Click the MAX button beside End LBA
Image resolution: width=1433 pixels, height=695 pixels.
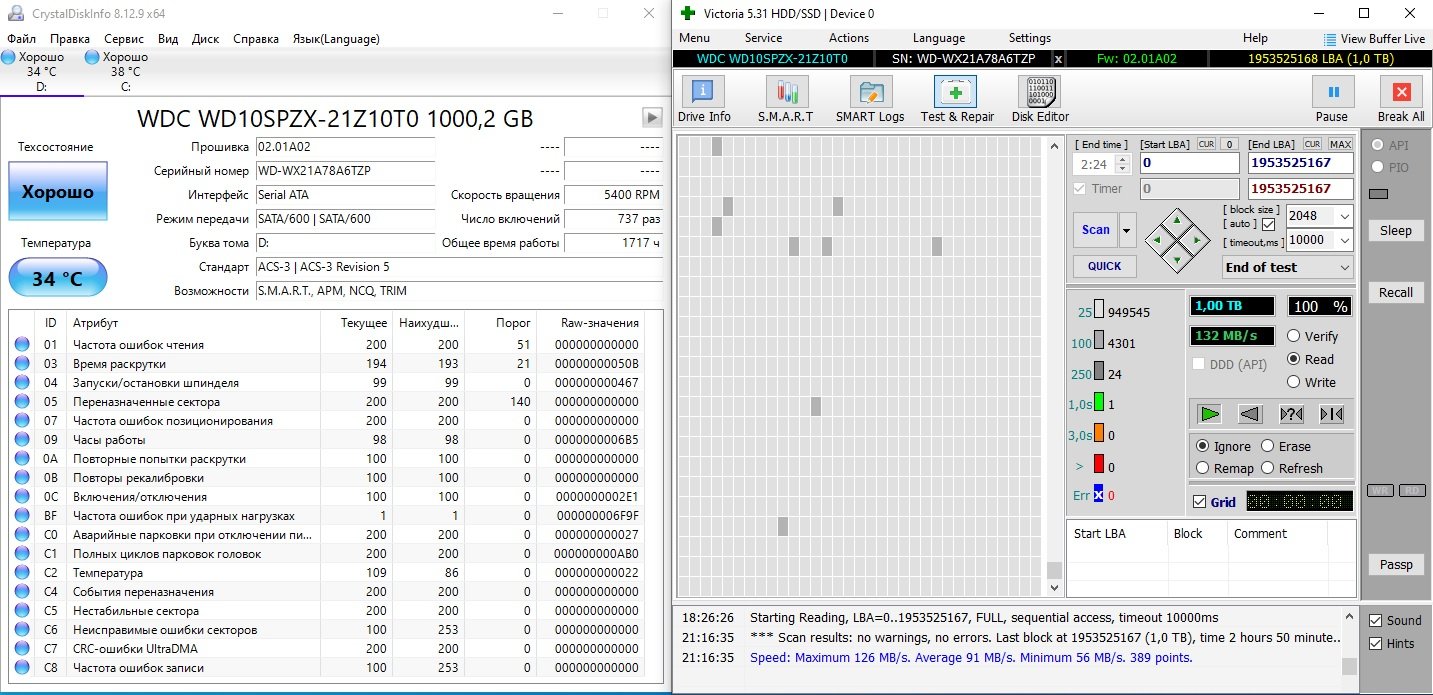click(x=1340, y=144)
